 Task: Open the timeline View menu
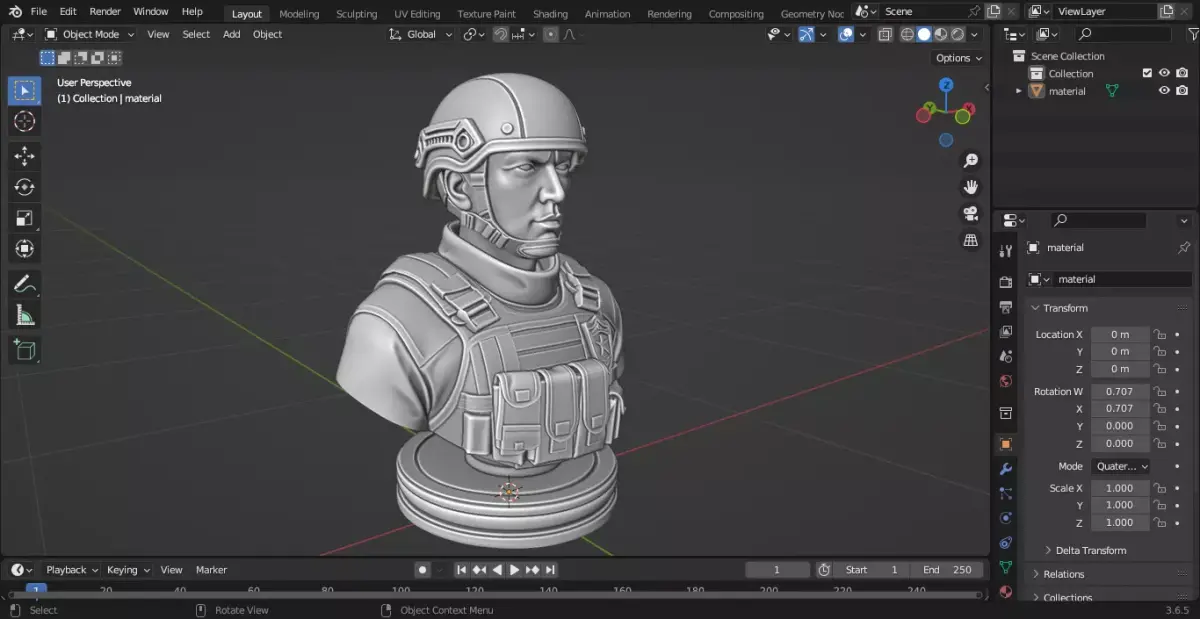172,570
